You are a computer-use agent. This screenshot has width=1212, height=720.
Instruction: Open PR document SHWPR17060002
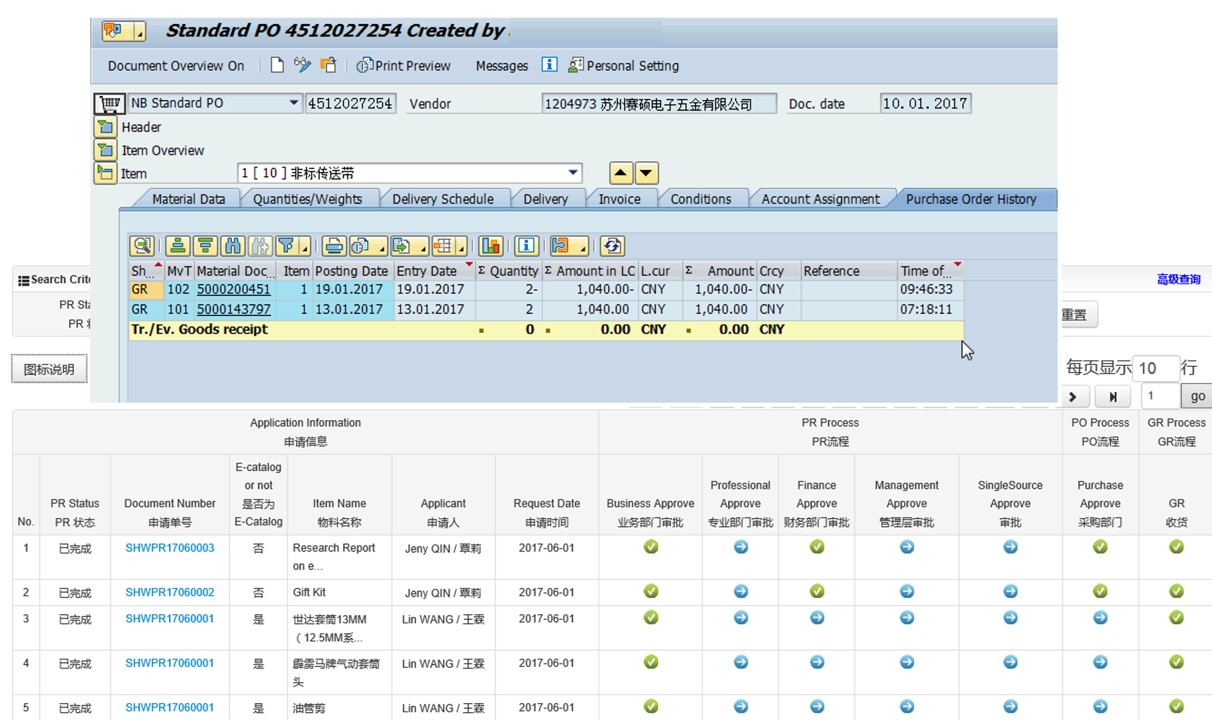pos(170,593)
